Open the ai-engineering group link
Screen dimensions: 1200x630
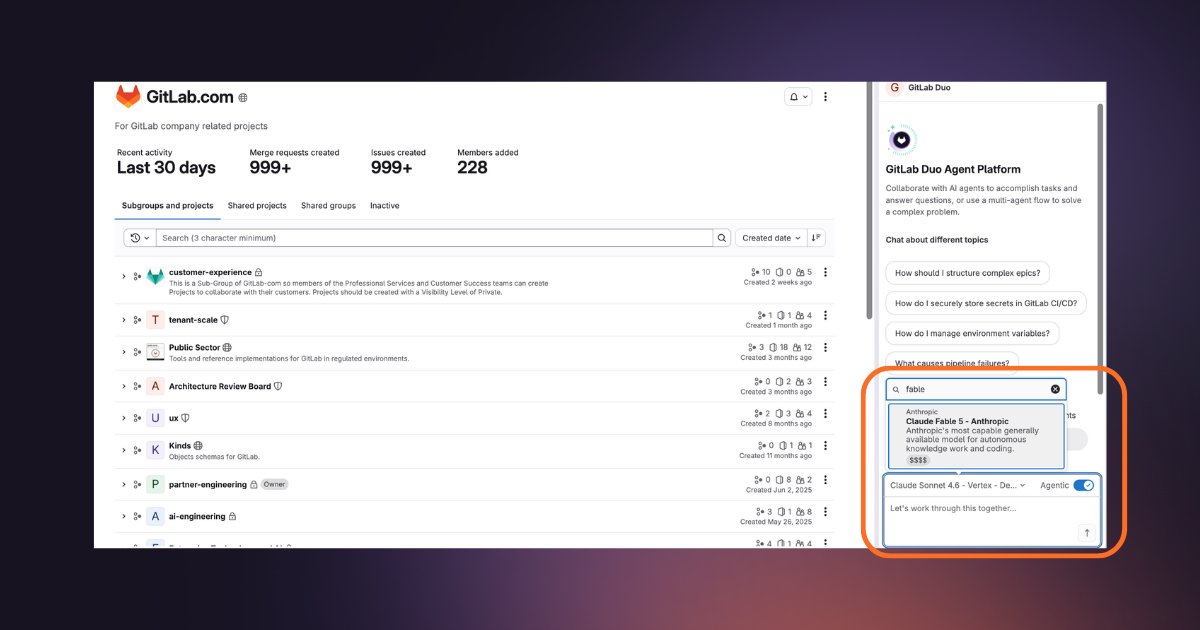(197, 516)
